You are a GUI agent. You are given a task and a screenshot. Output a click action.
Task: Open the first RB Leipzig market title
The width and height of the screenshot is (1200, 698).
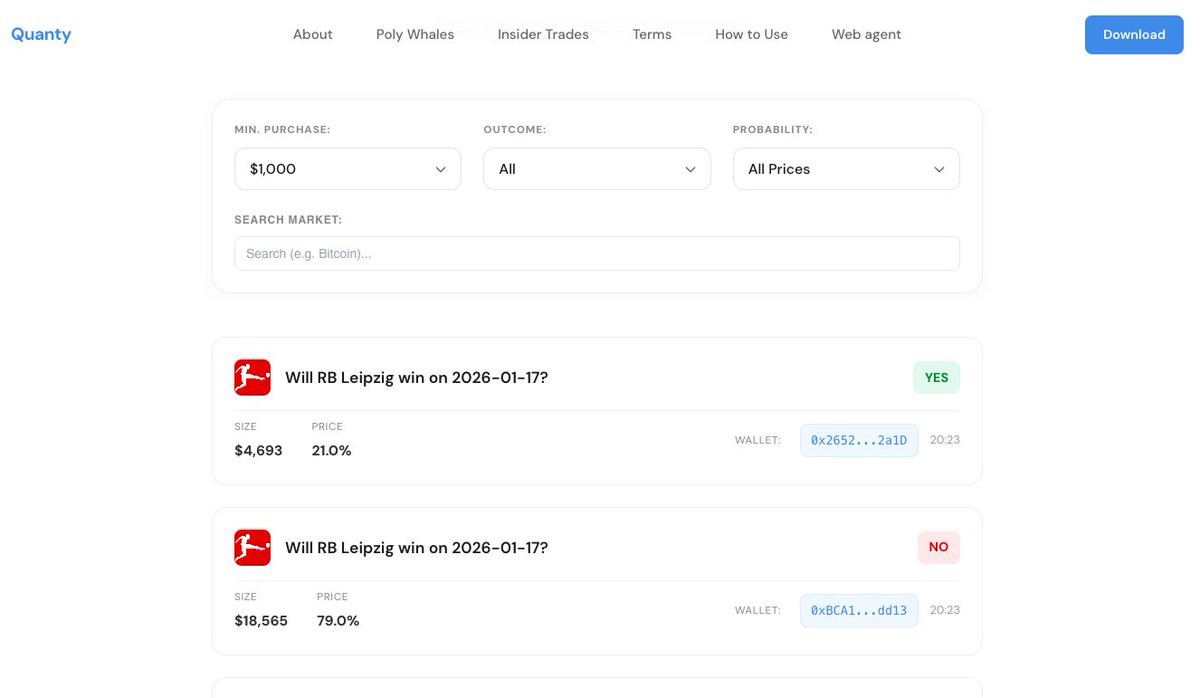[x=416, y=378]
